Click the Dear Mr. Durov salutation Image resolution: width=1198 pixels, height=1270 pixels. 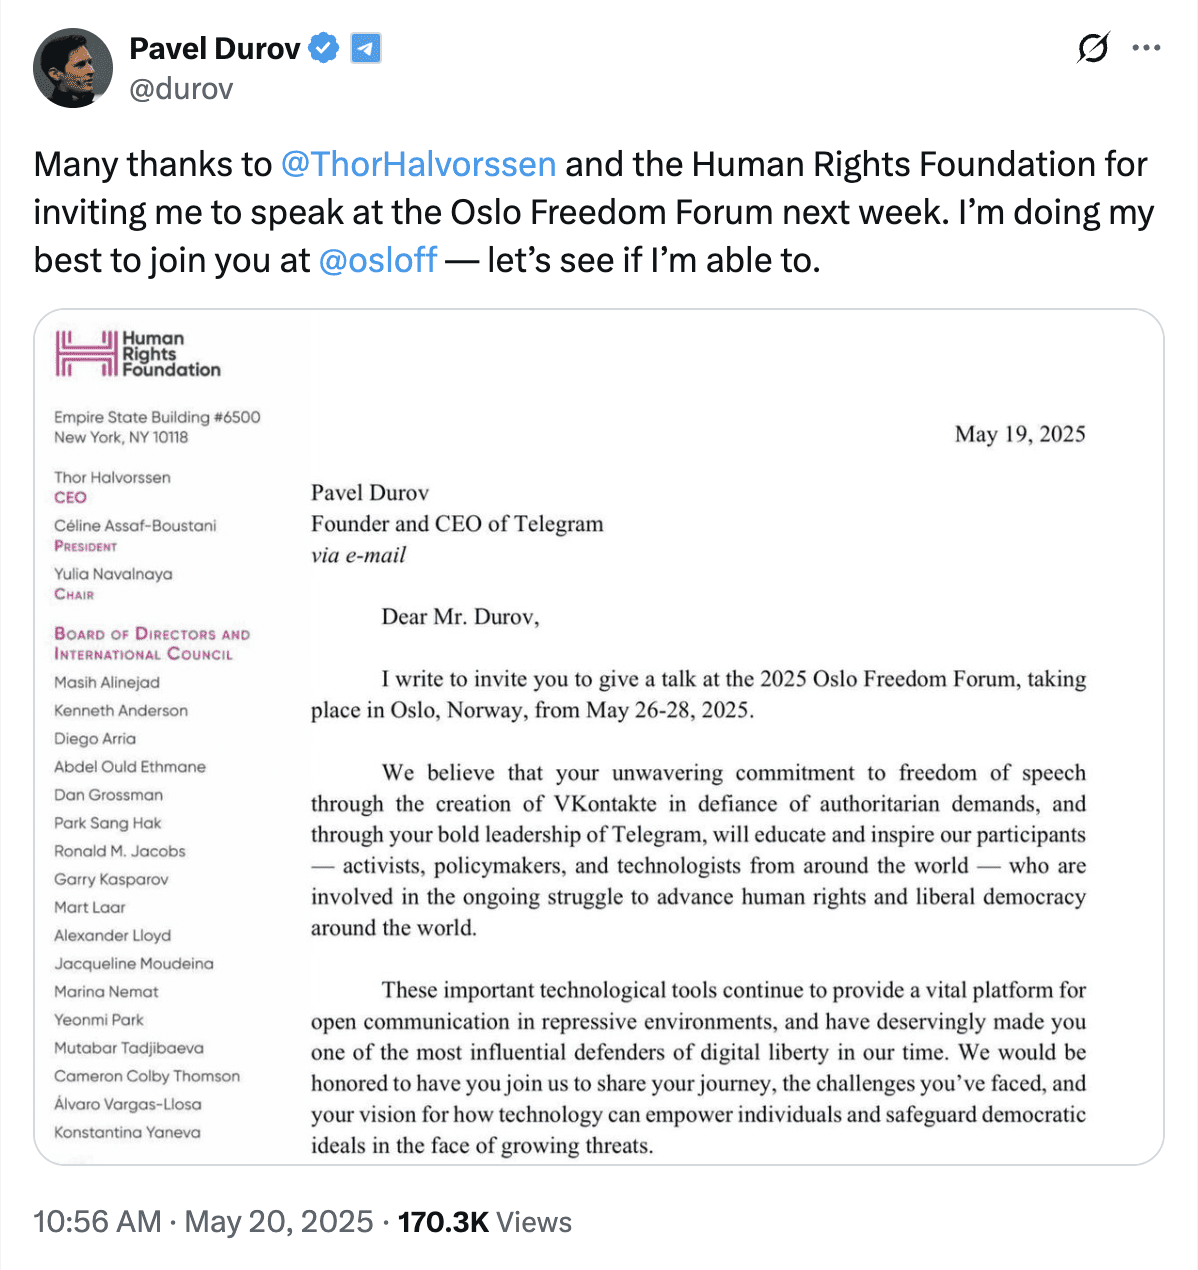pyautogui.click(x=463, y=618)
